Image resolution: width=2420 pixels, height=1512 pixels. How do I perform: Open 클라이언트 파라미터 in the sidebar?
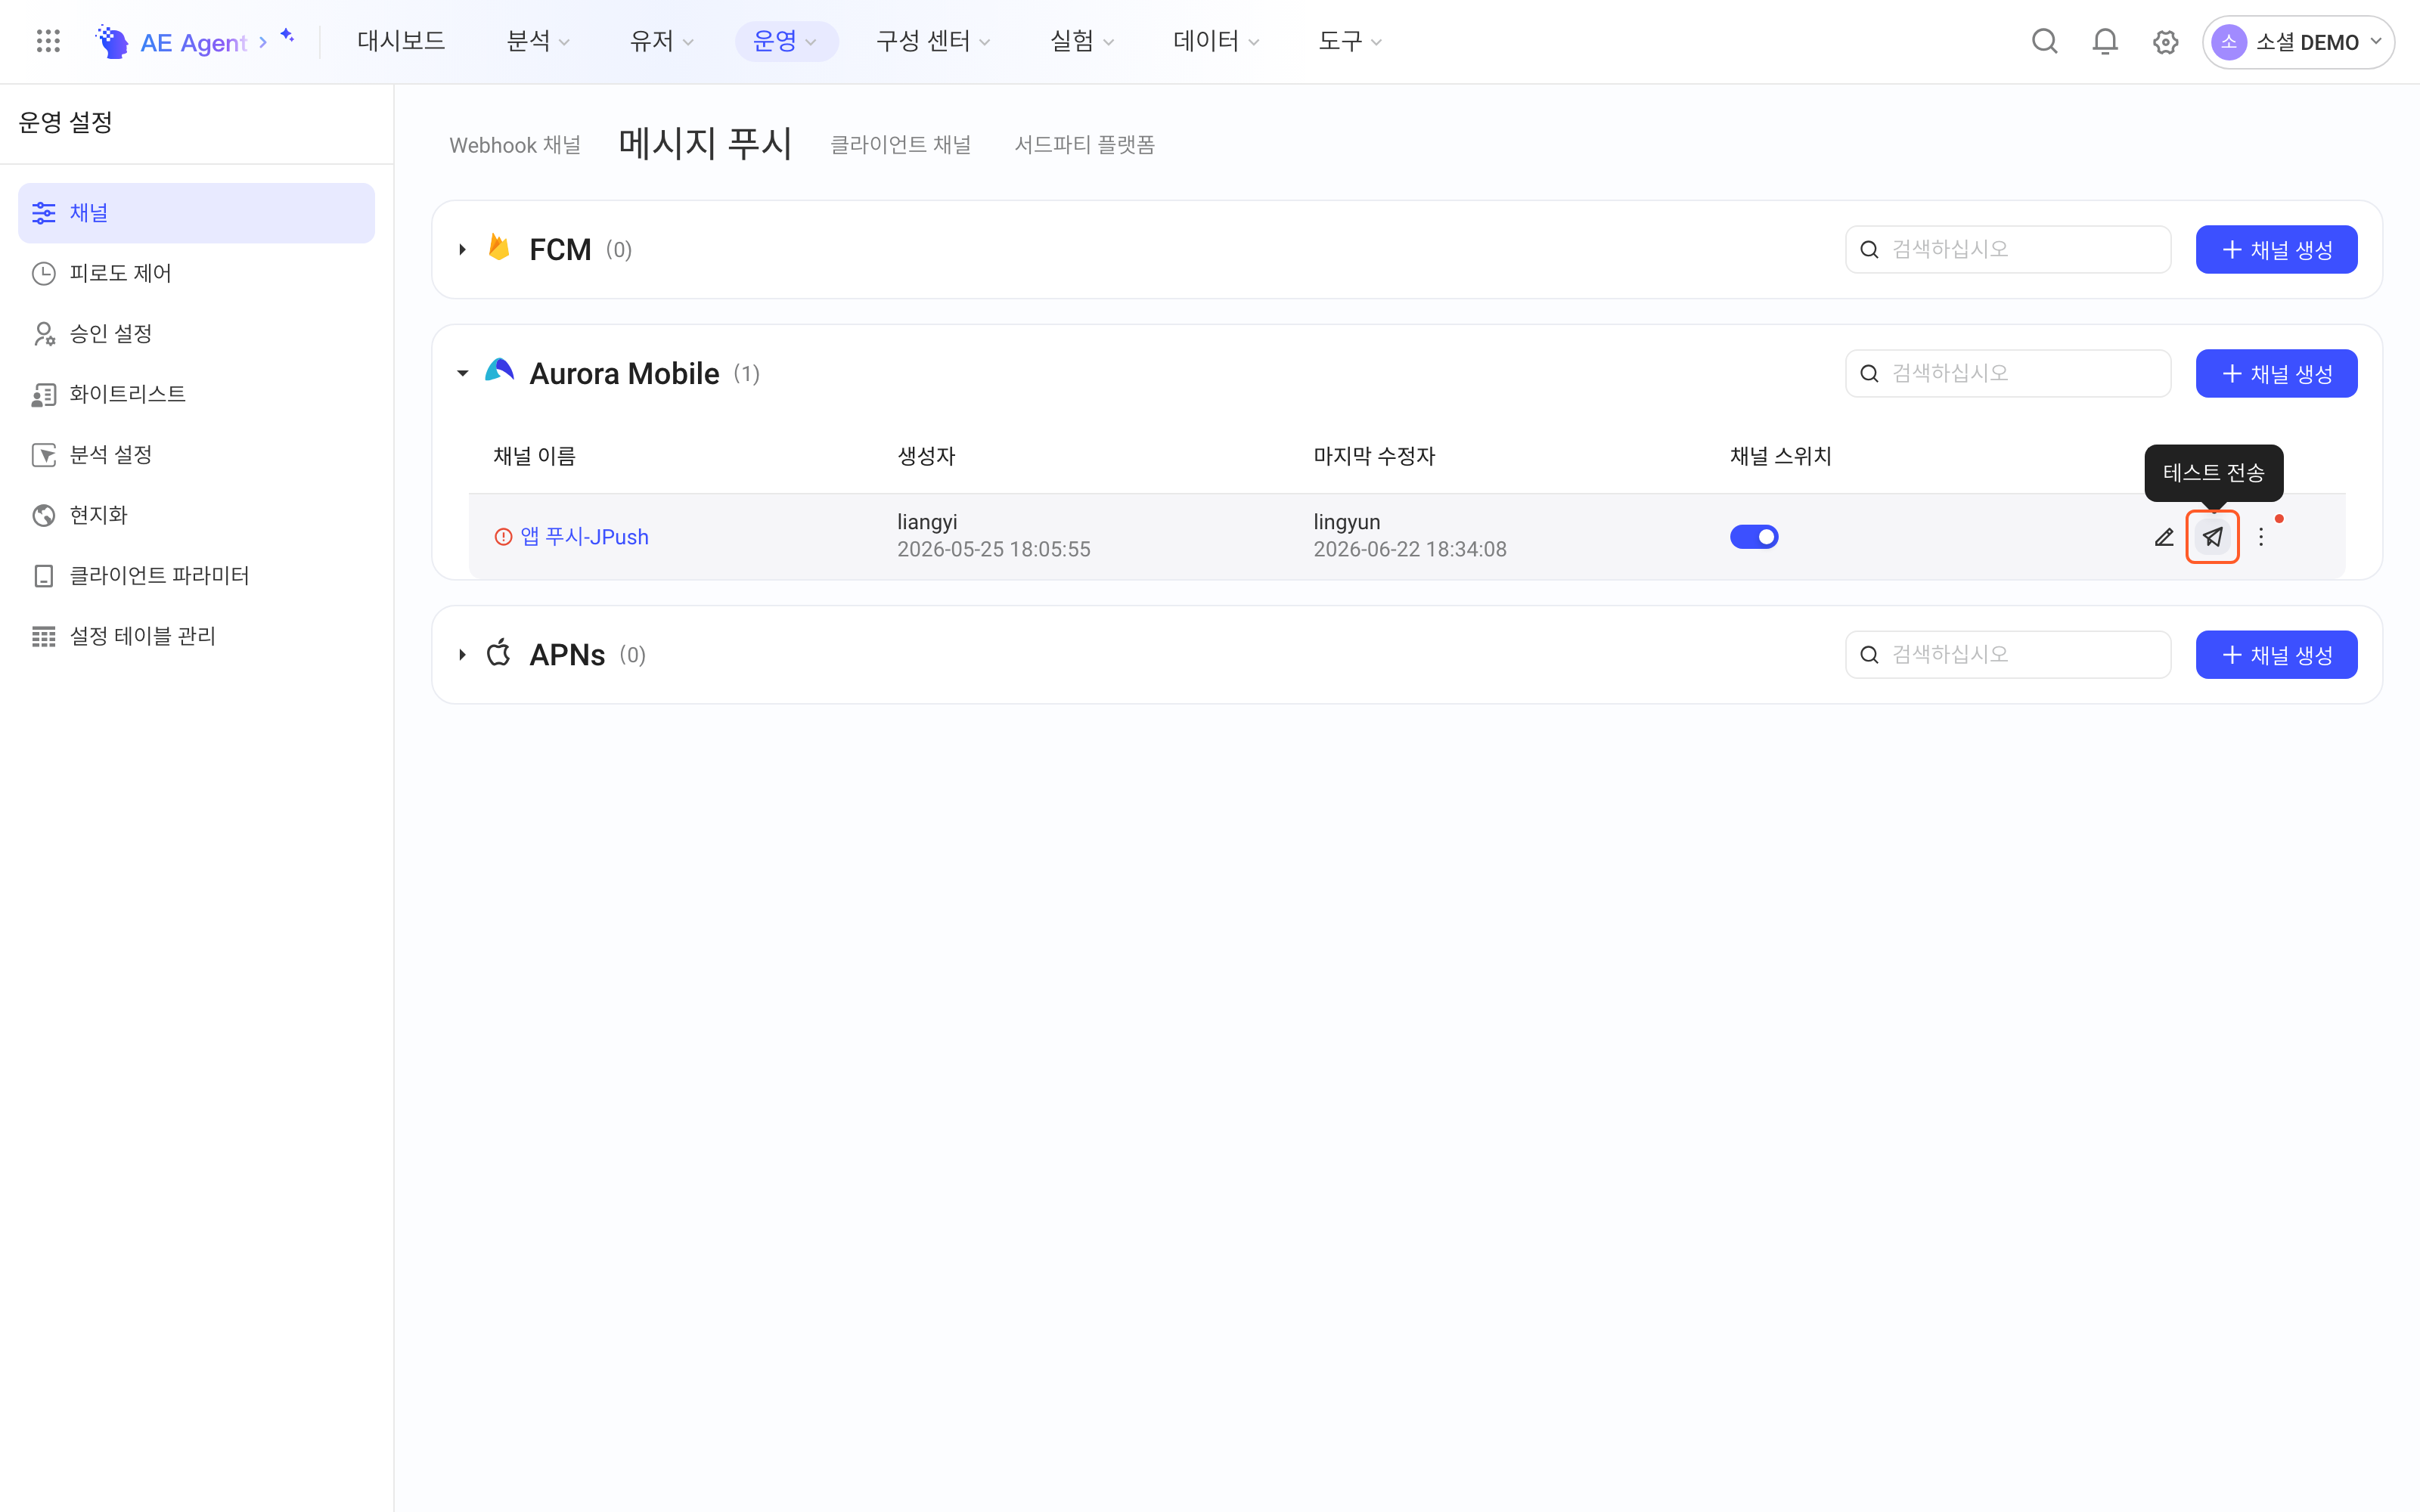point(196,576)
